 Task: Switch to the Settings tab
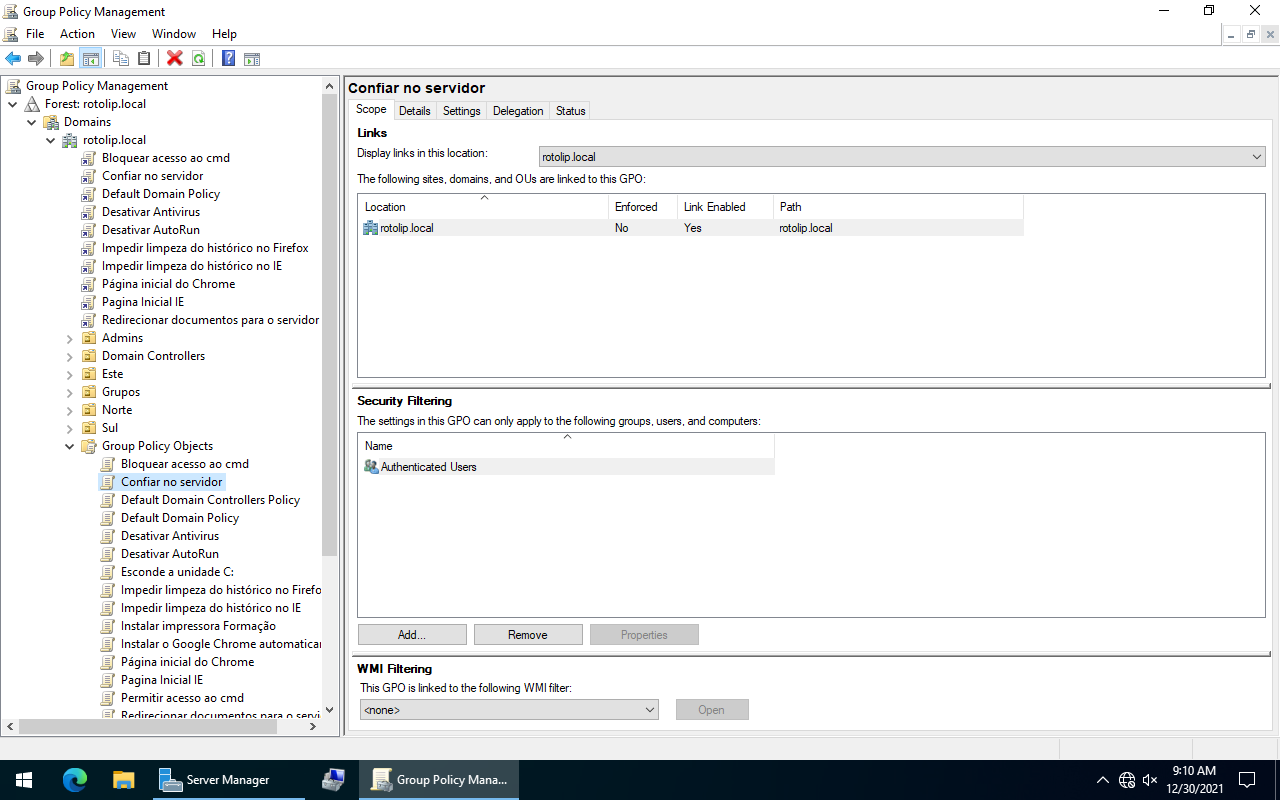(x=461, y=111)
